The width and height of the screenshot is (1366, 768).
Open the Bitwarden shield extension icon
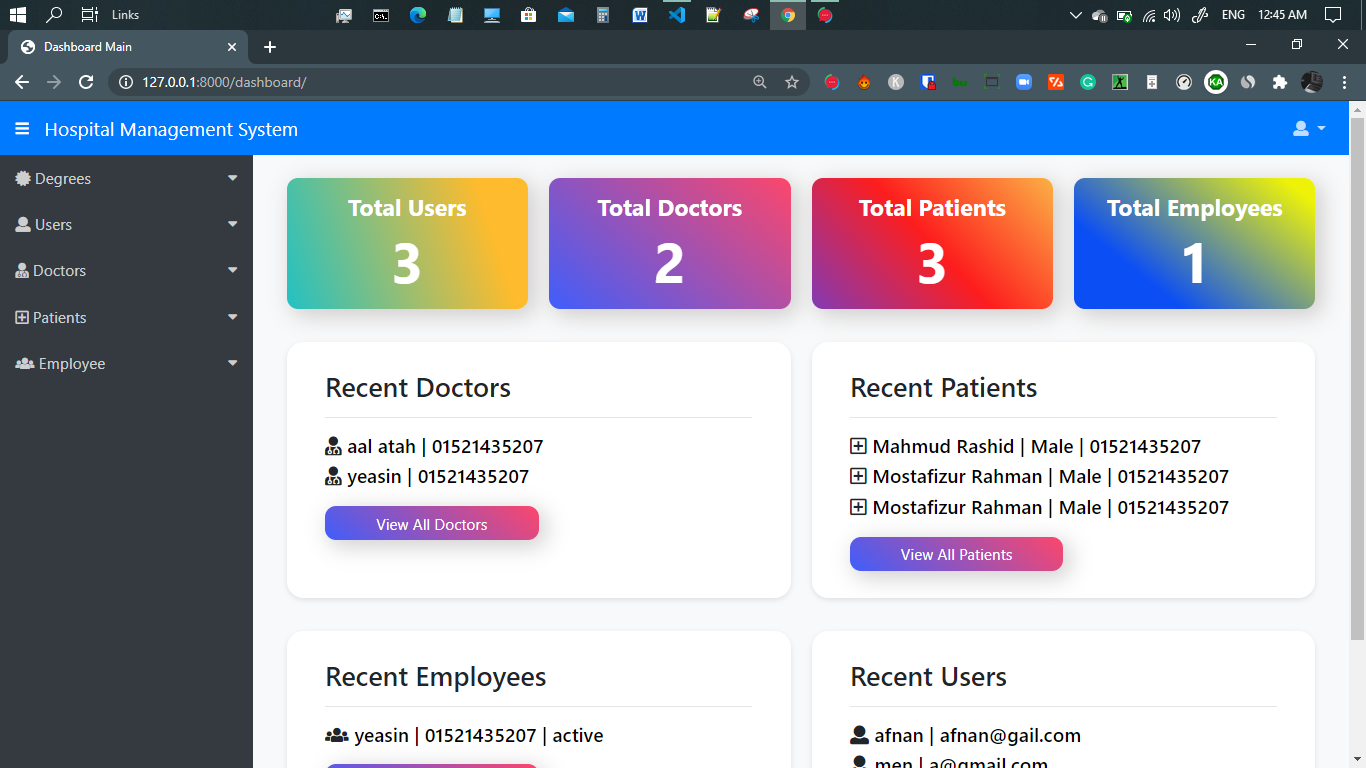928,82
